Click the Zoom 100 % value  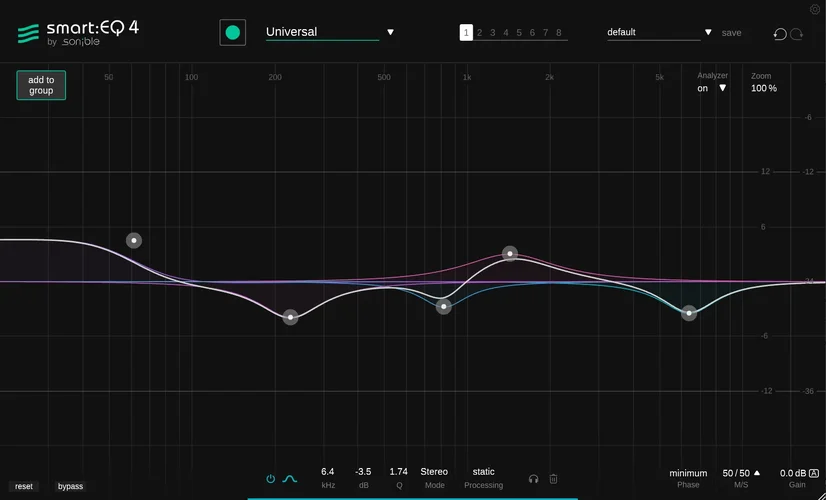(764, 89)
